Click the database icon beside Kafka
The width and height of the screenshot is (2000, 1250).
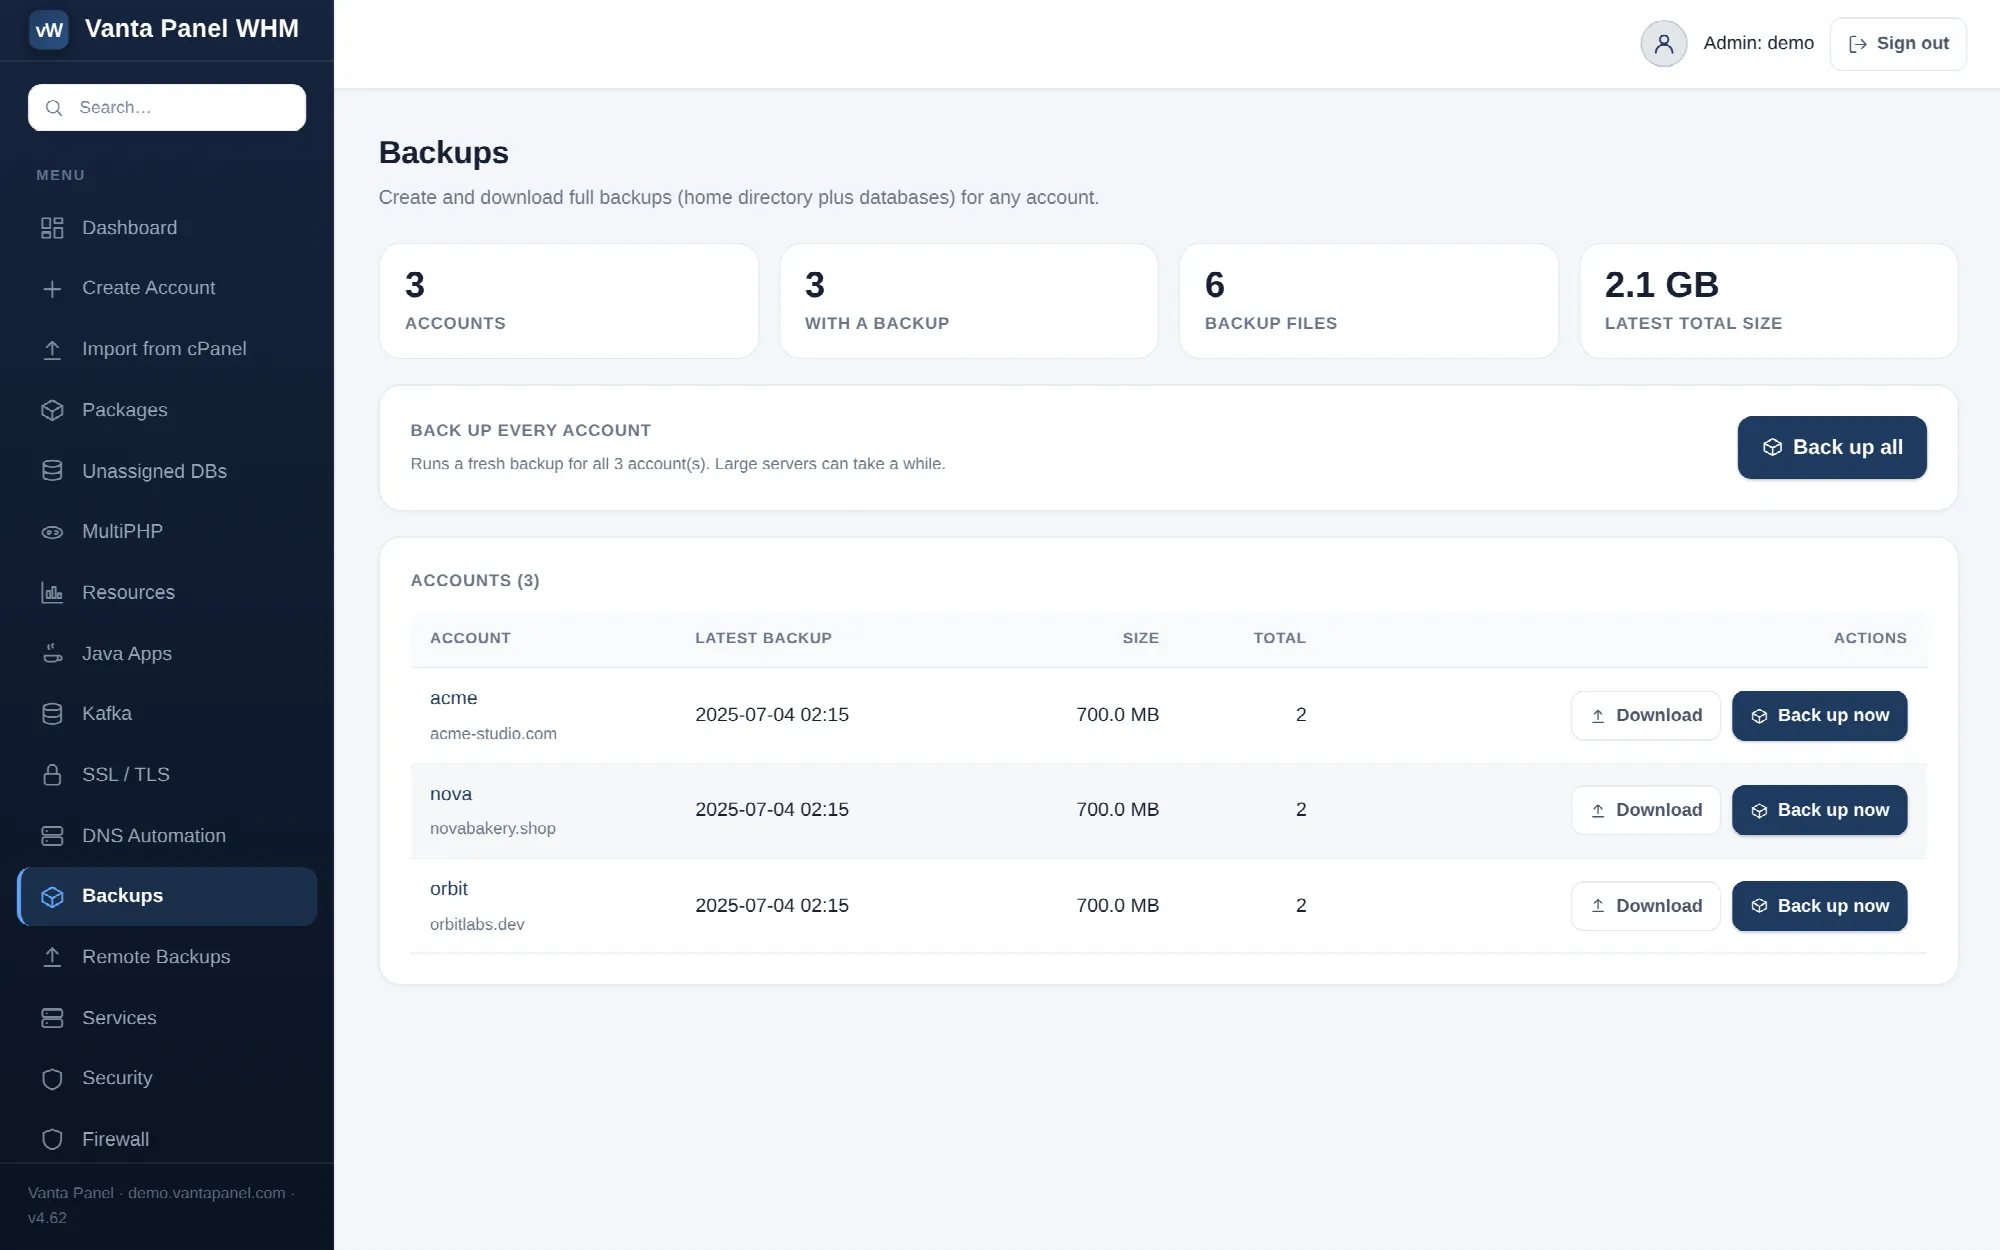point(52,714)
